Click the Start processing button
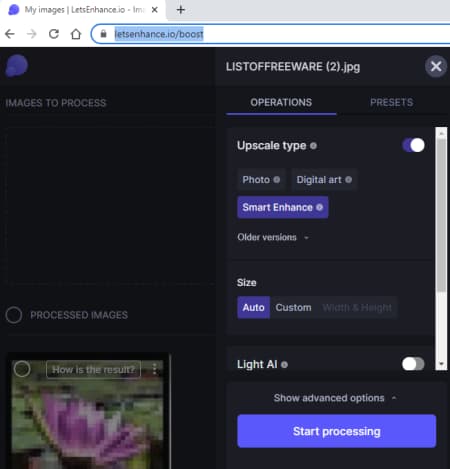450x469 pixels. pos(336,431)
